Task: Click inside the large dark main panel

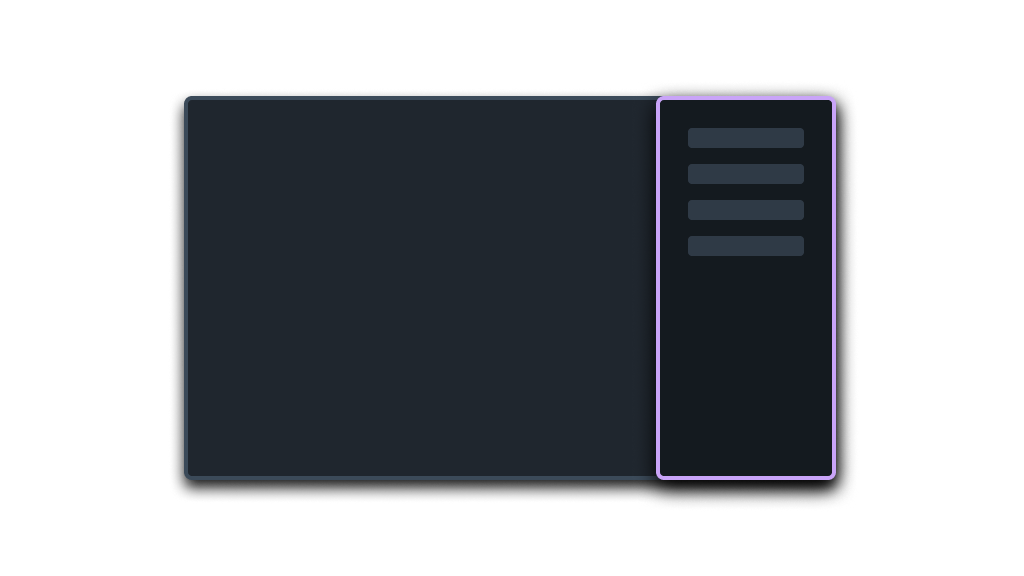Action: [420, 288]
